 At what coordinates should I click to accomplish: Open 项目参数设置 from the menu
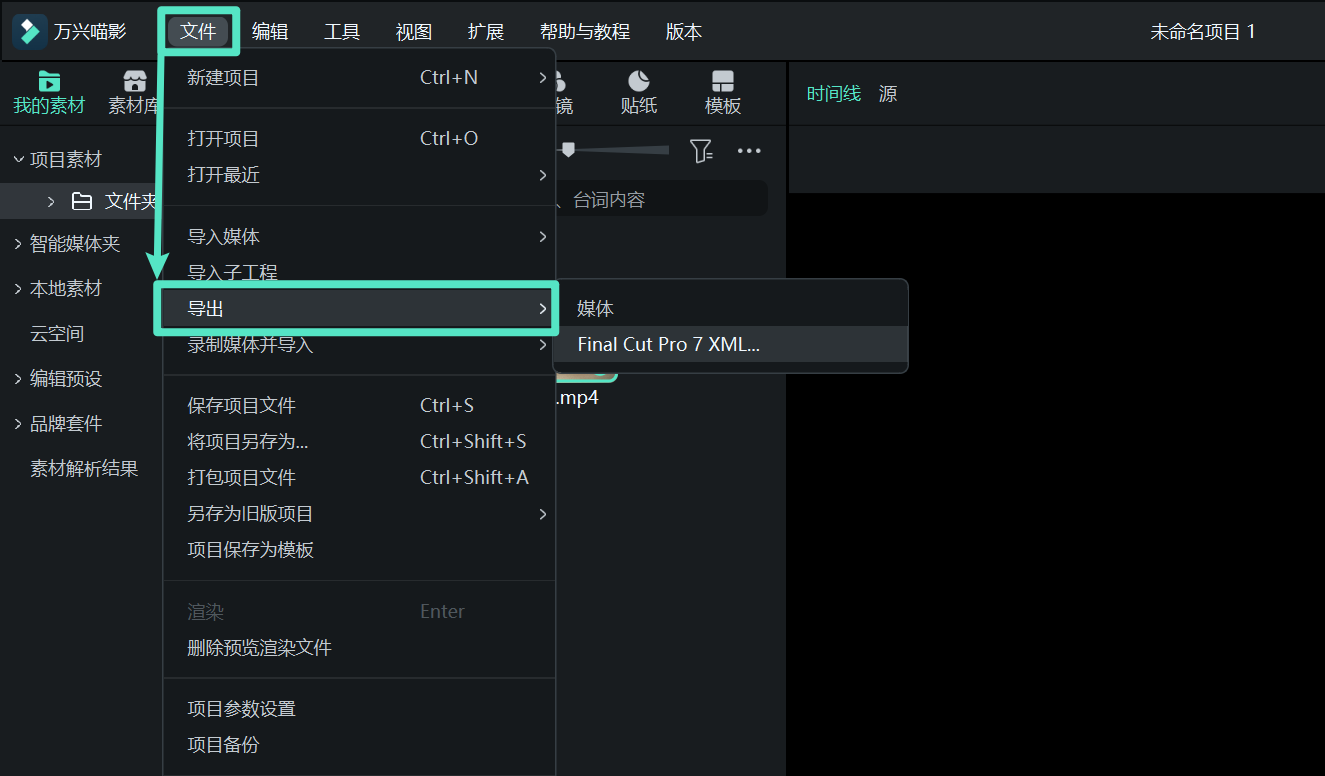359,709
